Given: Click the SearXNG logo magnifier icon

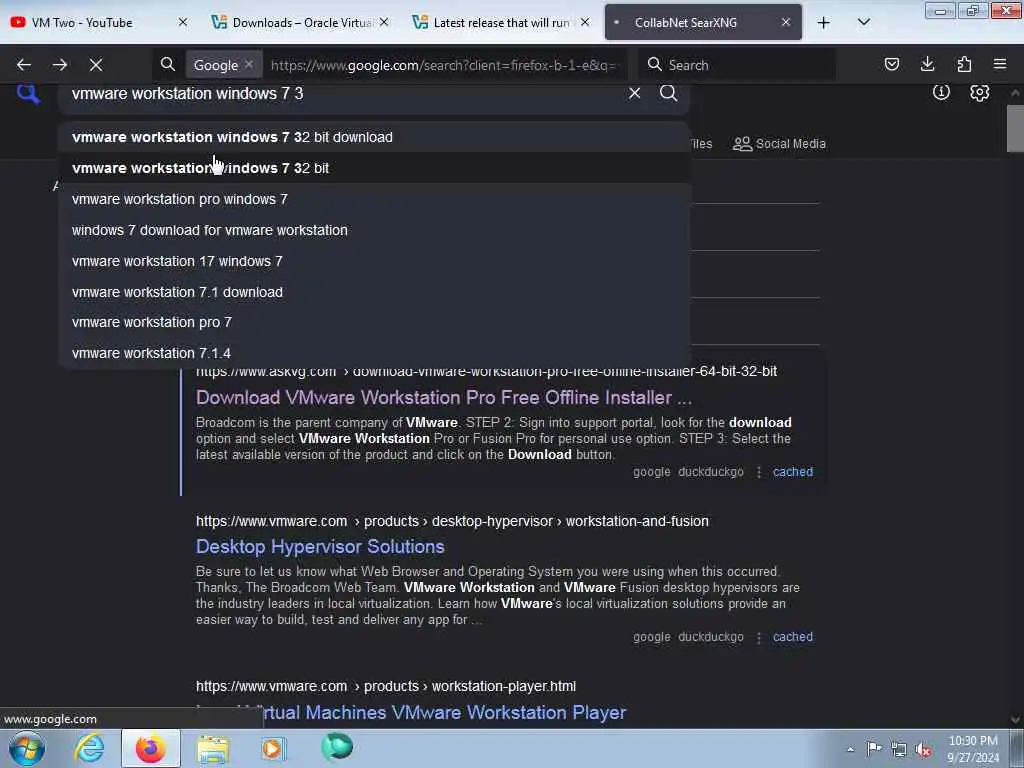Looking at the screenshot, I should [x=28, y=93].
